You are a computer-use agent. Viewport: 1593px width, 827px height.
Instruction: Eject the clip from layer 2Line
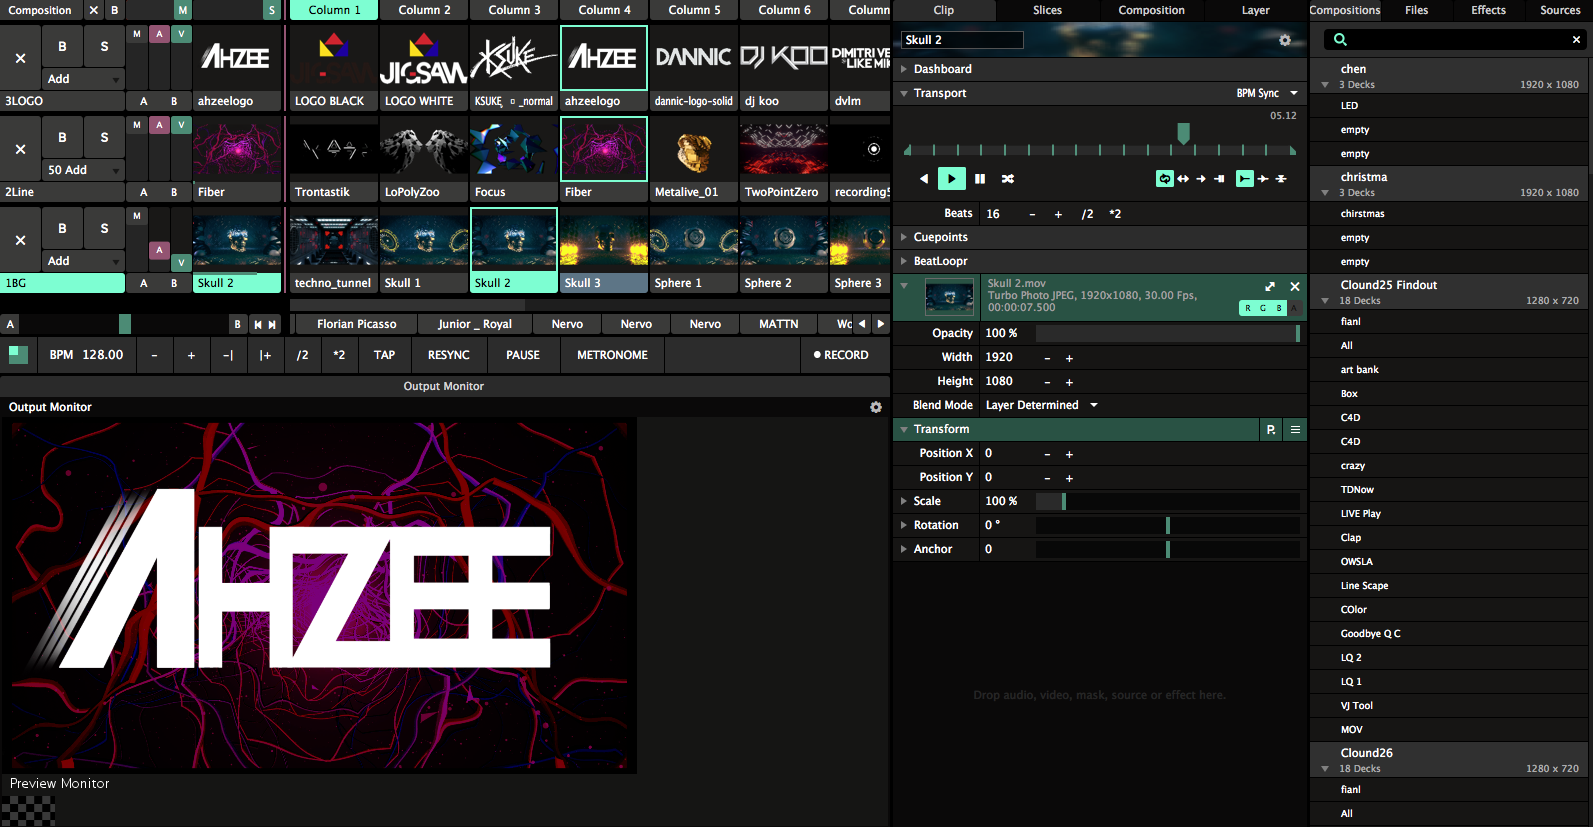20,149
